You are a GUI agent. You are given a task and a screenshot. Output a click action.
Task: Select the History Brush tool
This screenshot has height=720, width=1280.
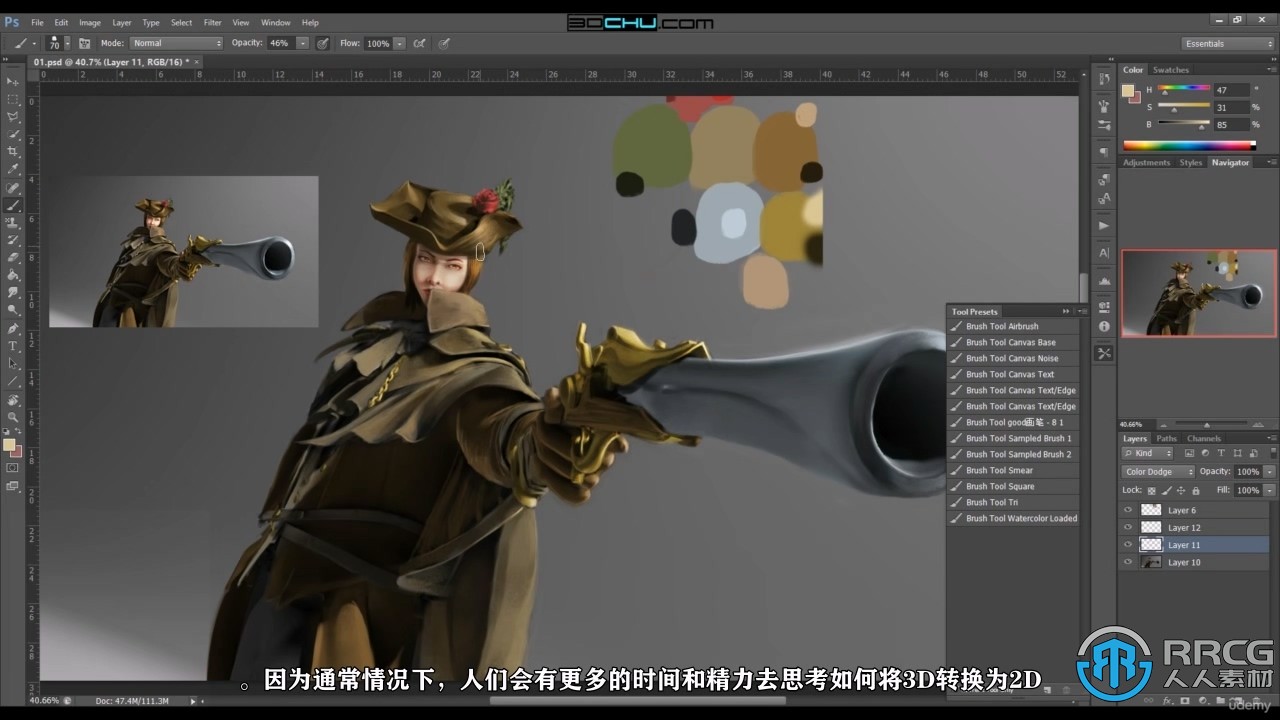13,240
